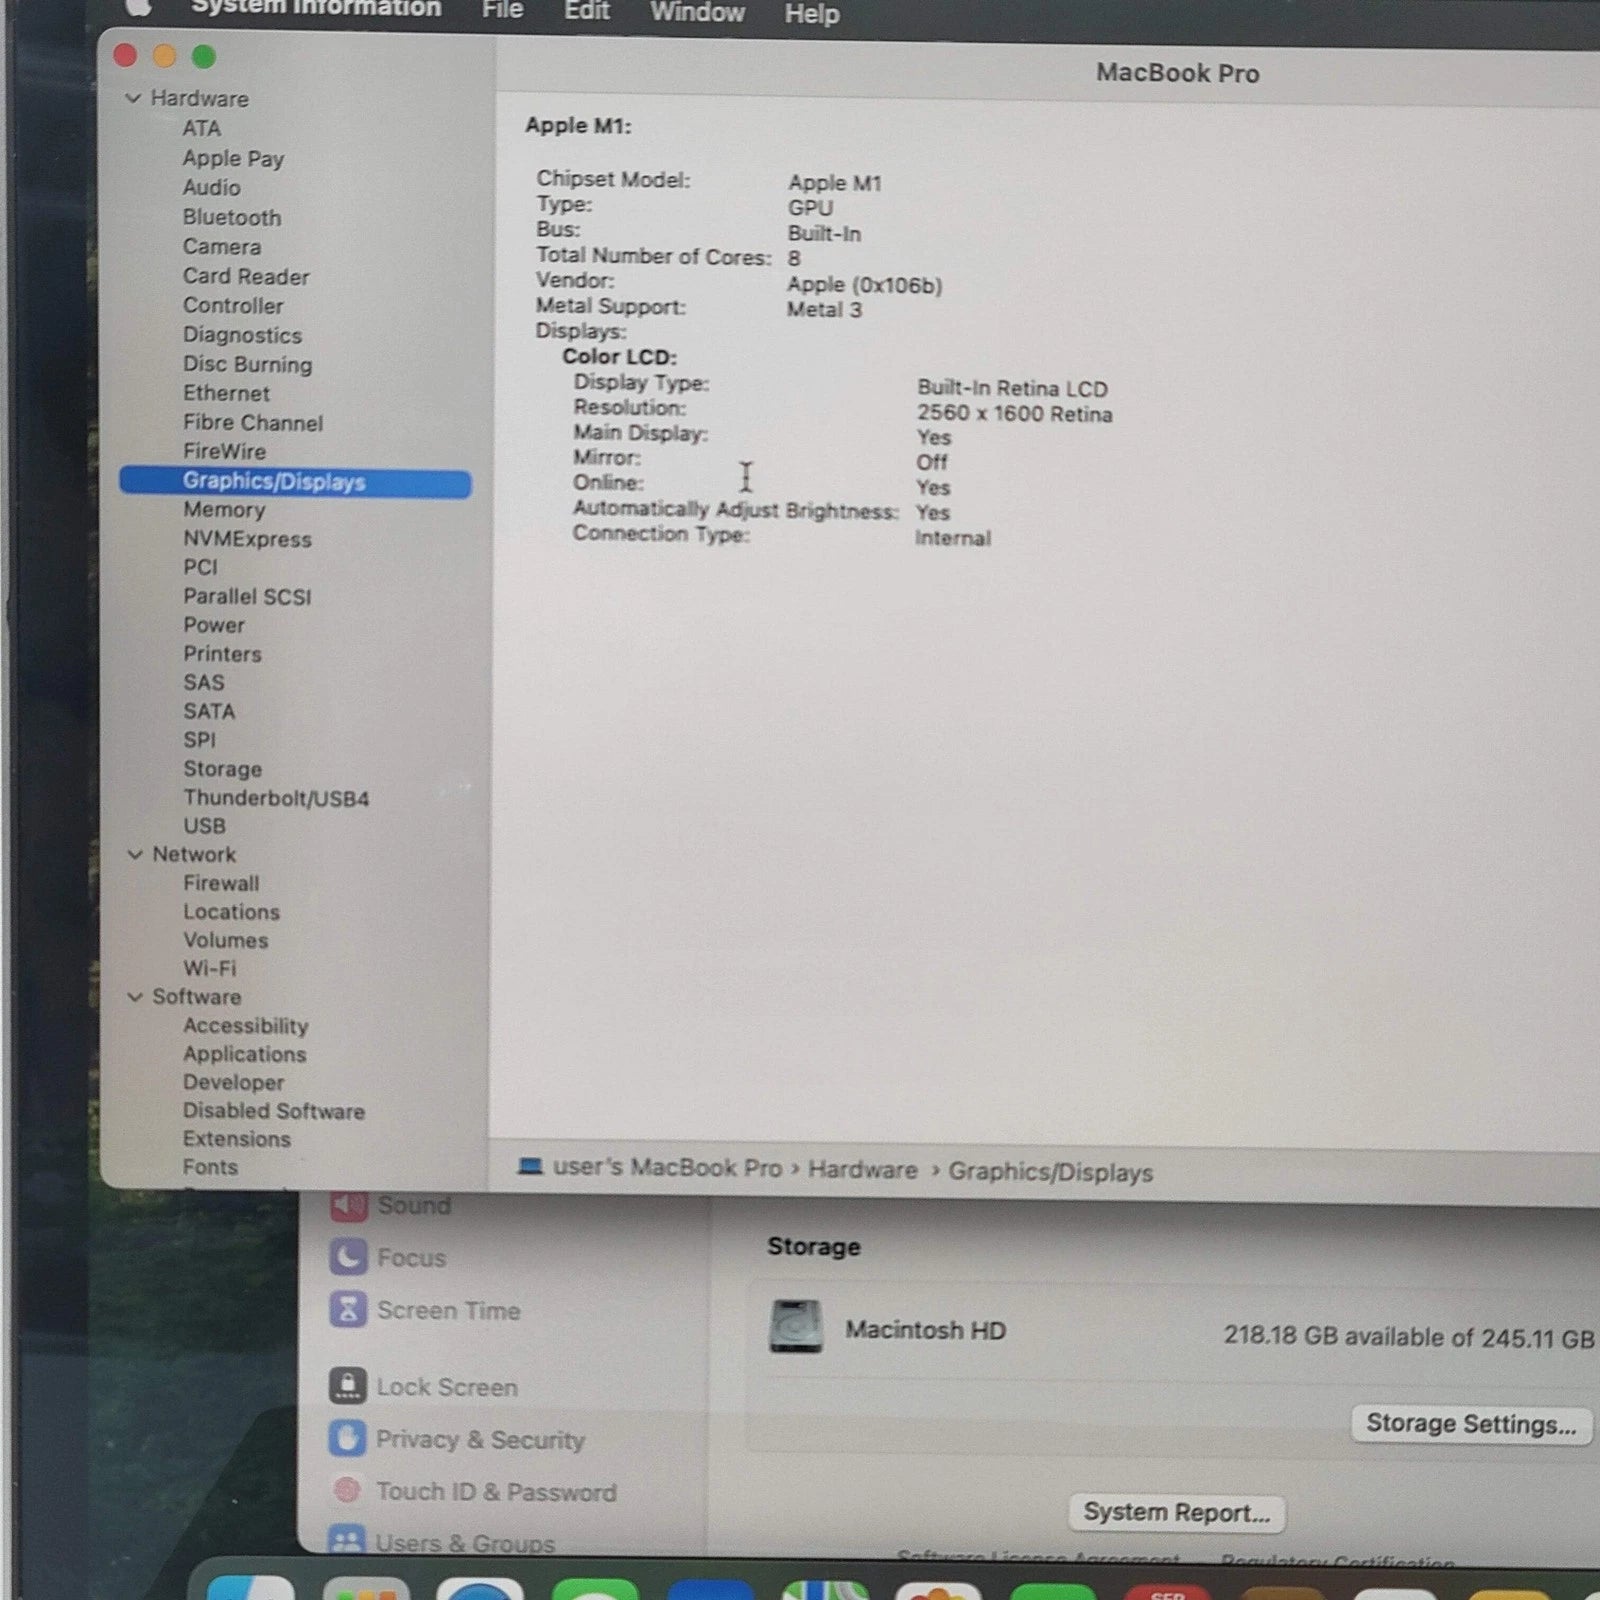
Task: Select Wi-Fi under Network
Action: click(210, 968)
